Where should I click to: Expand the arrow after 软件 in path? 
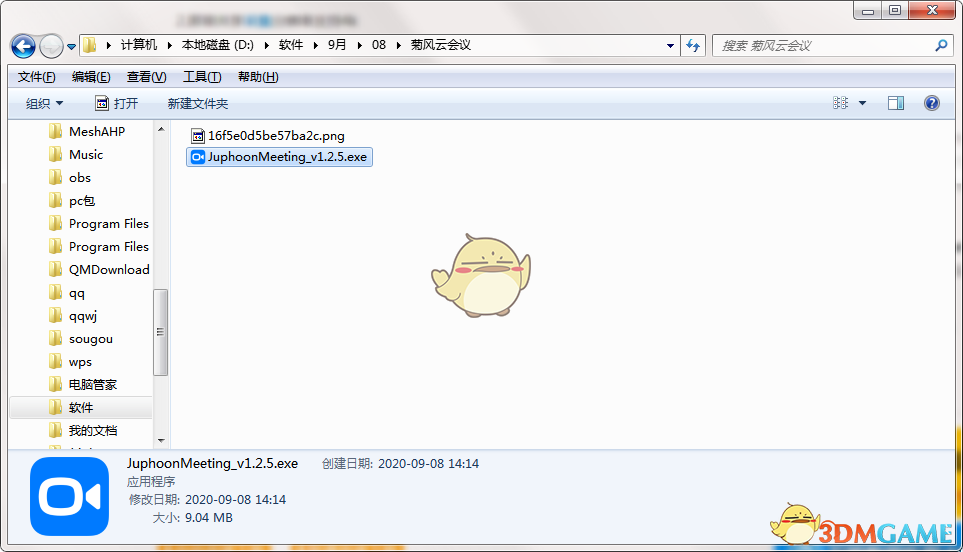coord(315,45)
